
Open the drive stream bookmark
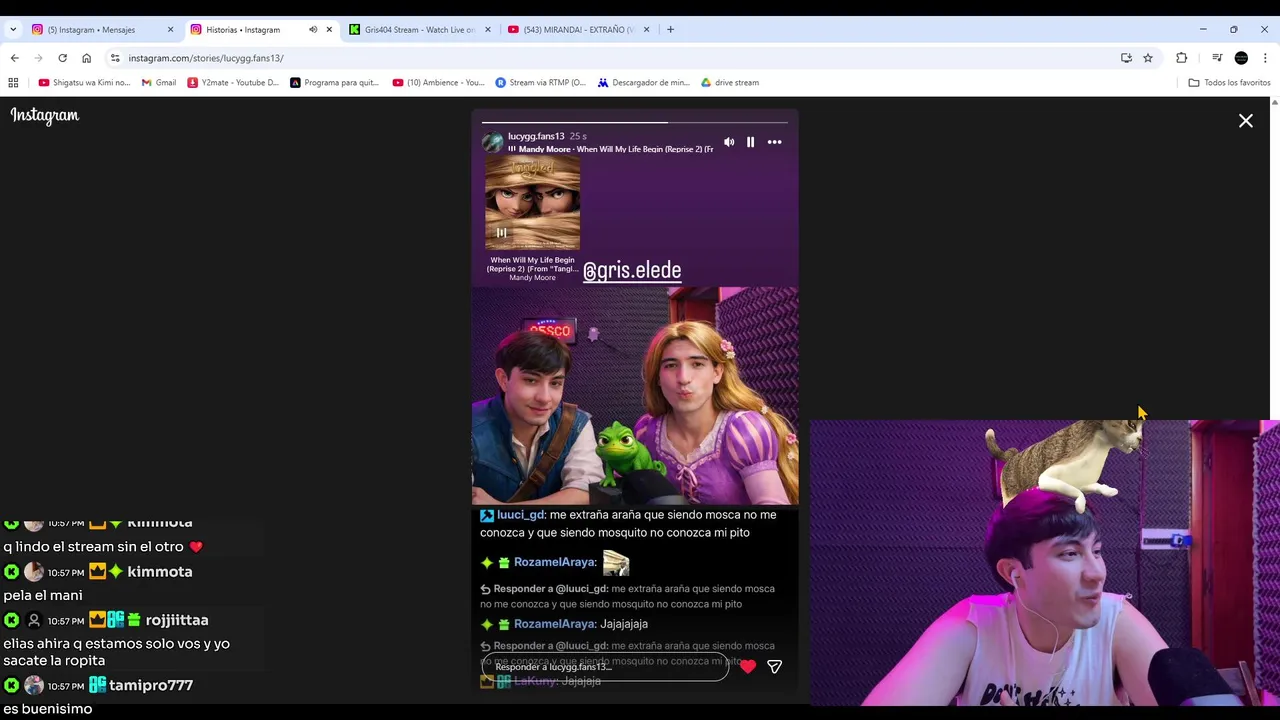730,83
